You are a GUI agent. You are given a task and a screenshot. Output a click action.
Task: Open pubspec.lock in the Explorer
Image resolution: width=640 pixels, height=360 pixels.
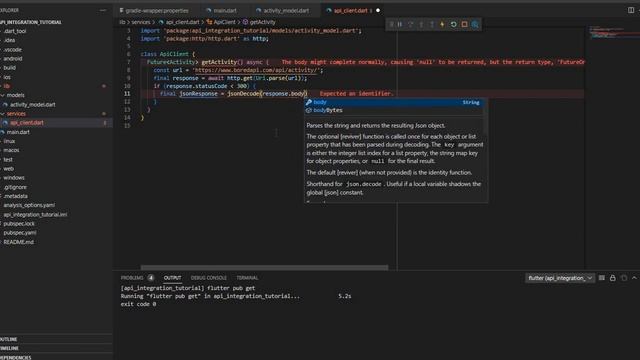coord(19,224)
